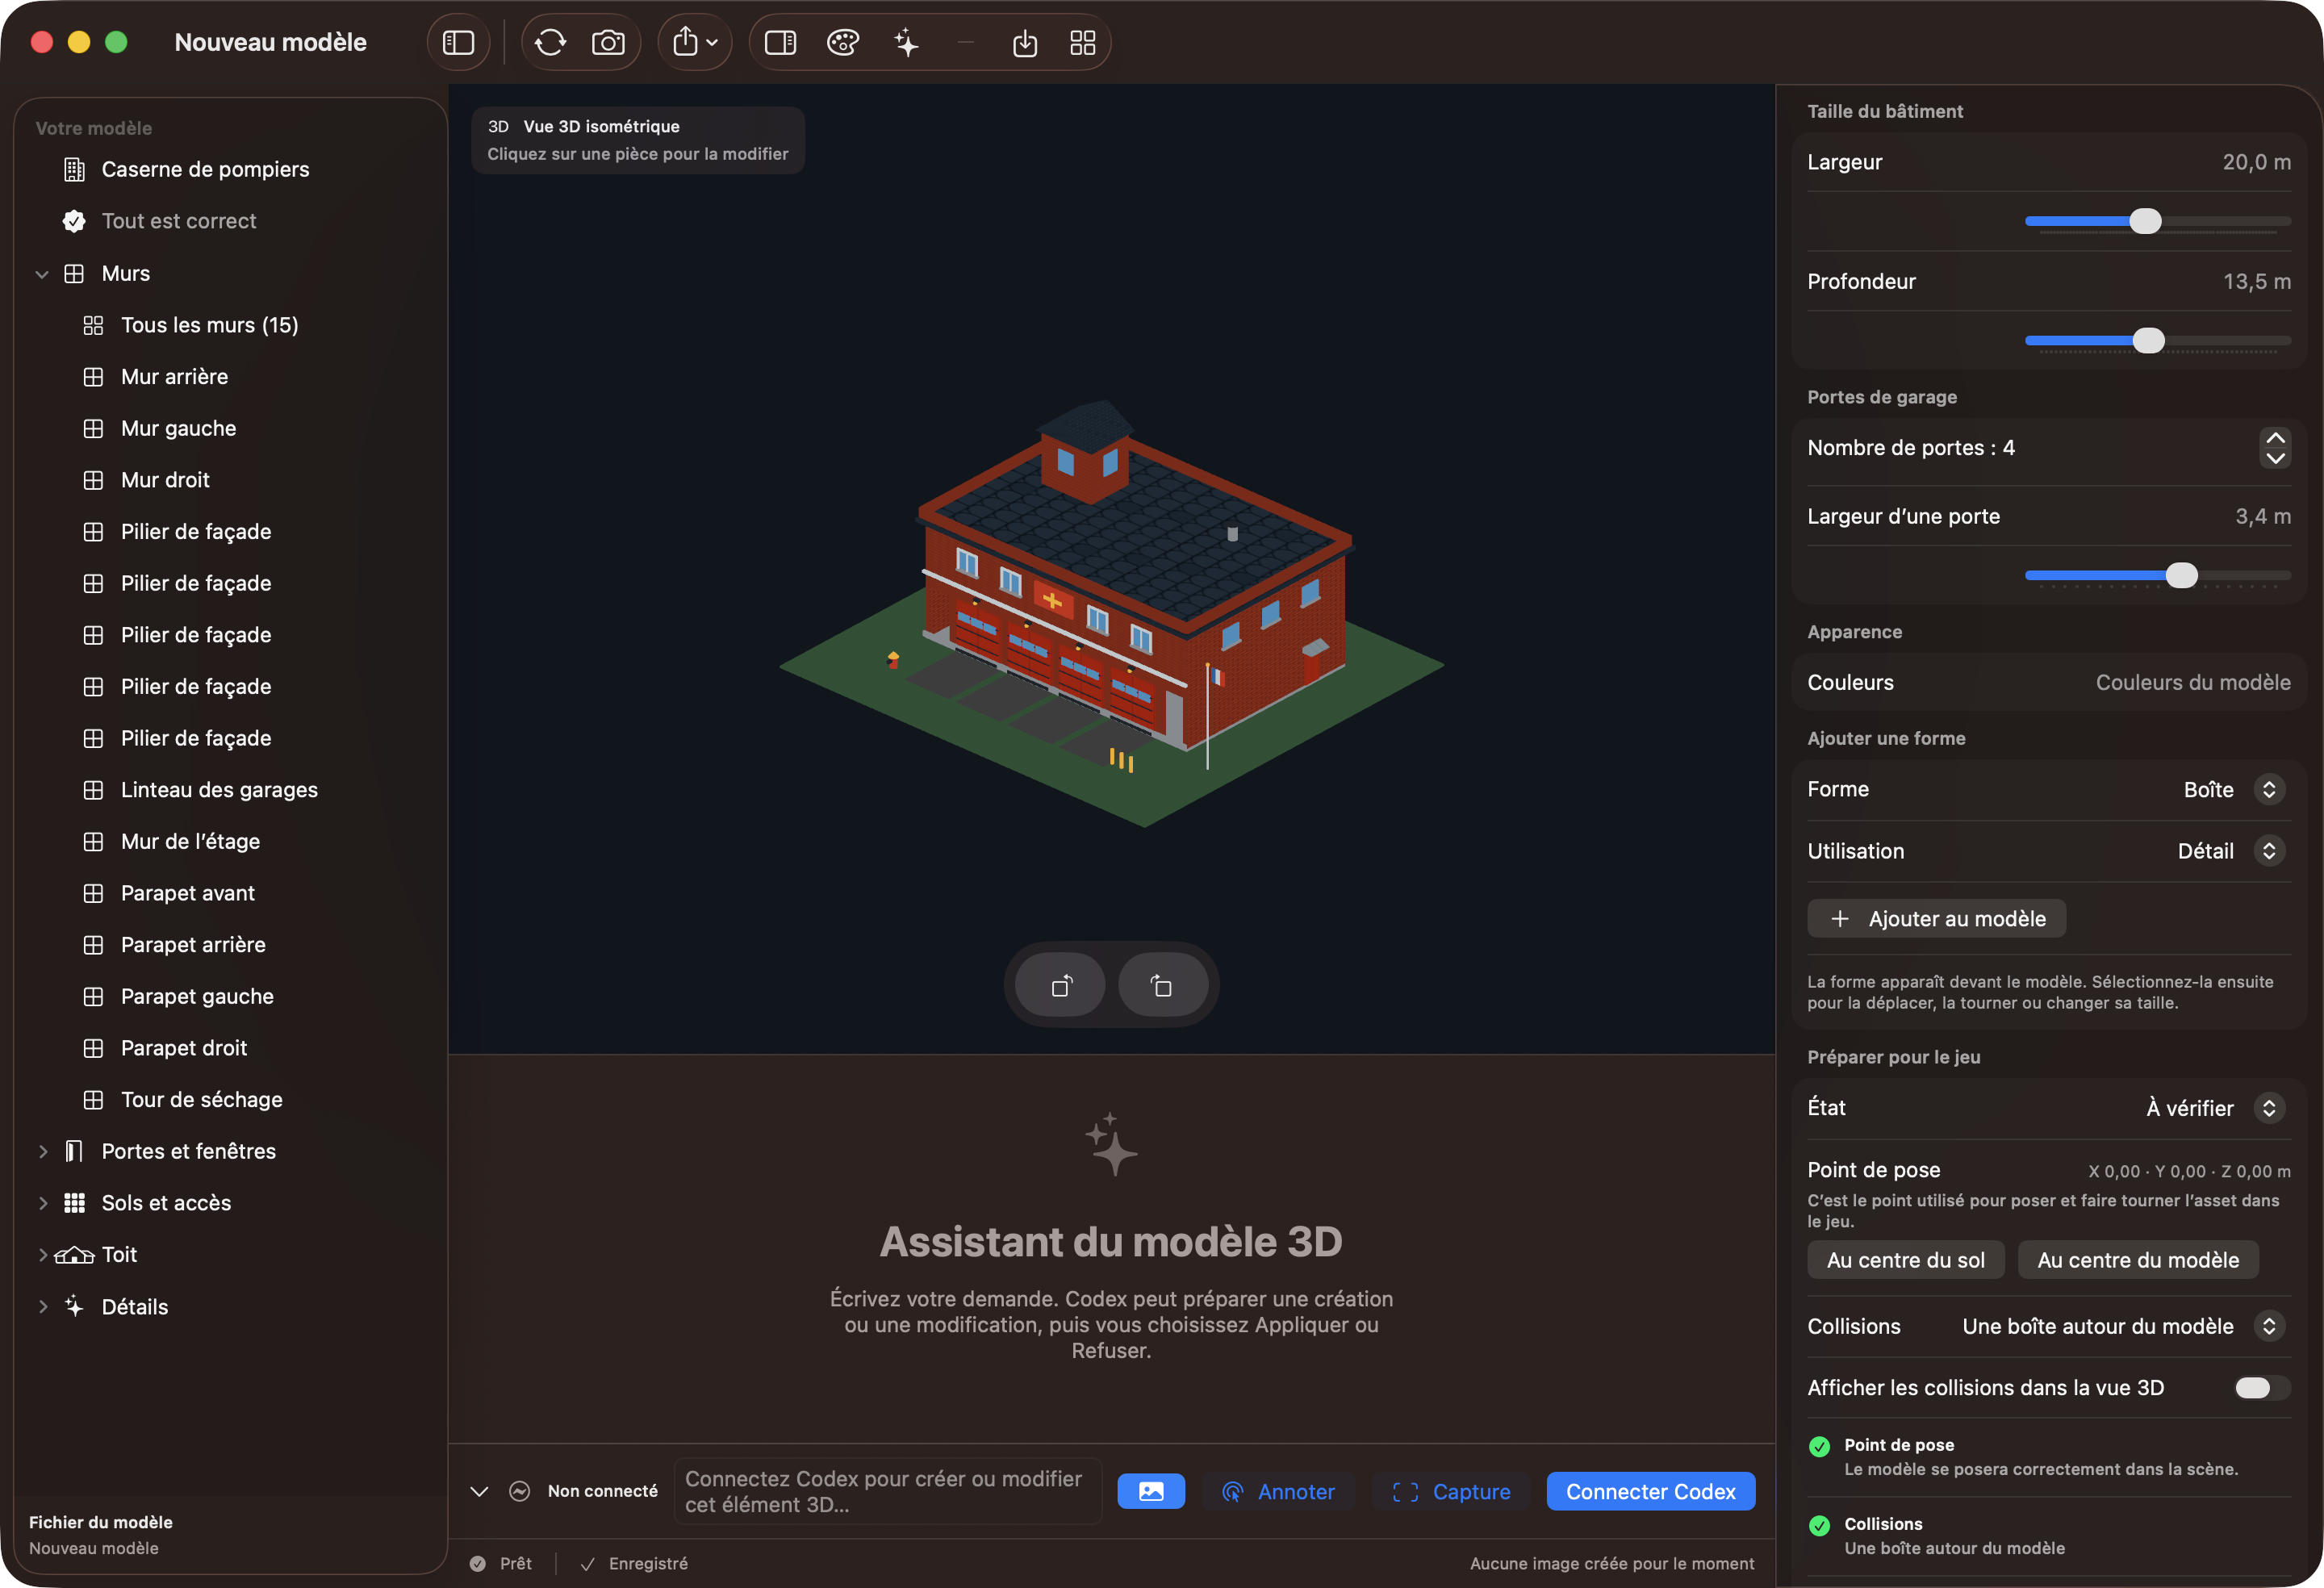Open the Collisions dropdown
The height and width of the screenshot is (1588, 2324).
point(2269,1325)
